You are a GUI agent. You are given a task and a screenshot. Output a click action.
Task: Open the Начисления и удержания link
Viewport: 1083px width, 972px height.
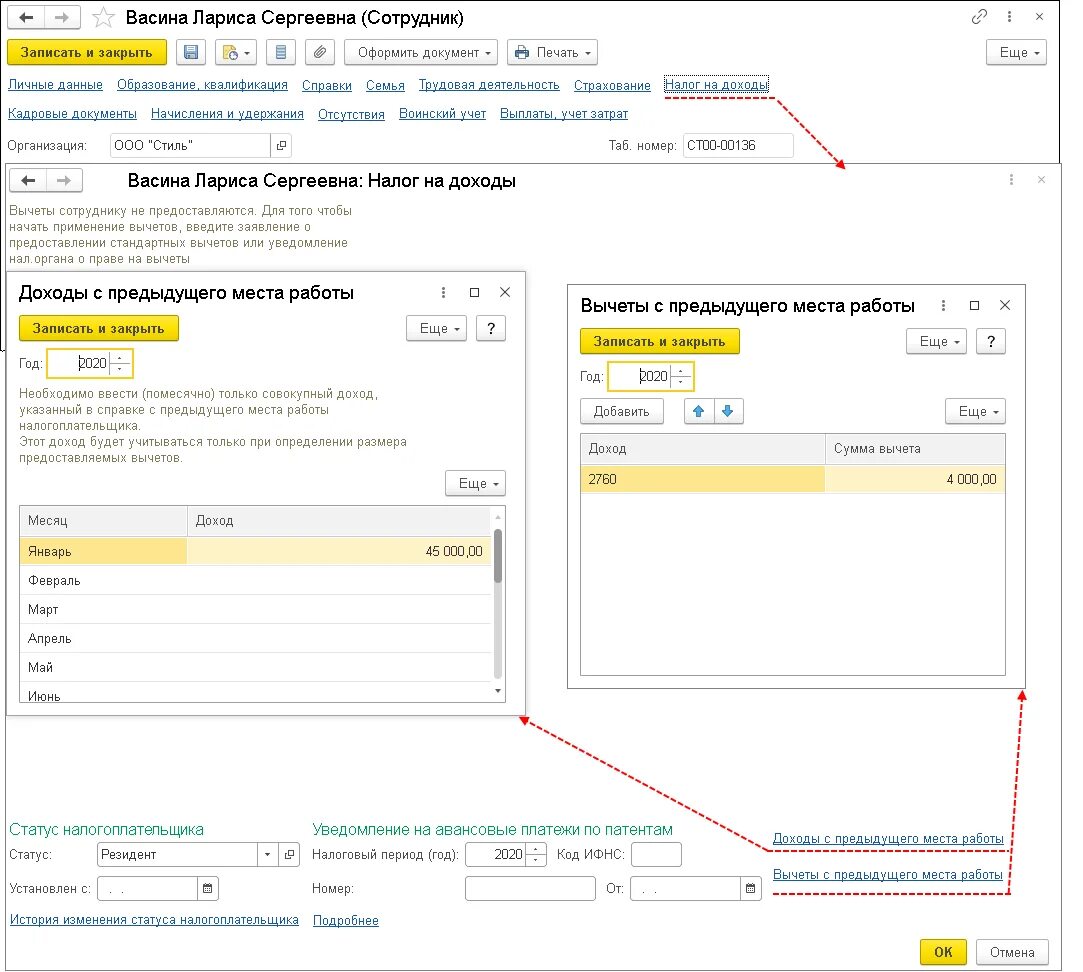(227, 114)
